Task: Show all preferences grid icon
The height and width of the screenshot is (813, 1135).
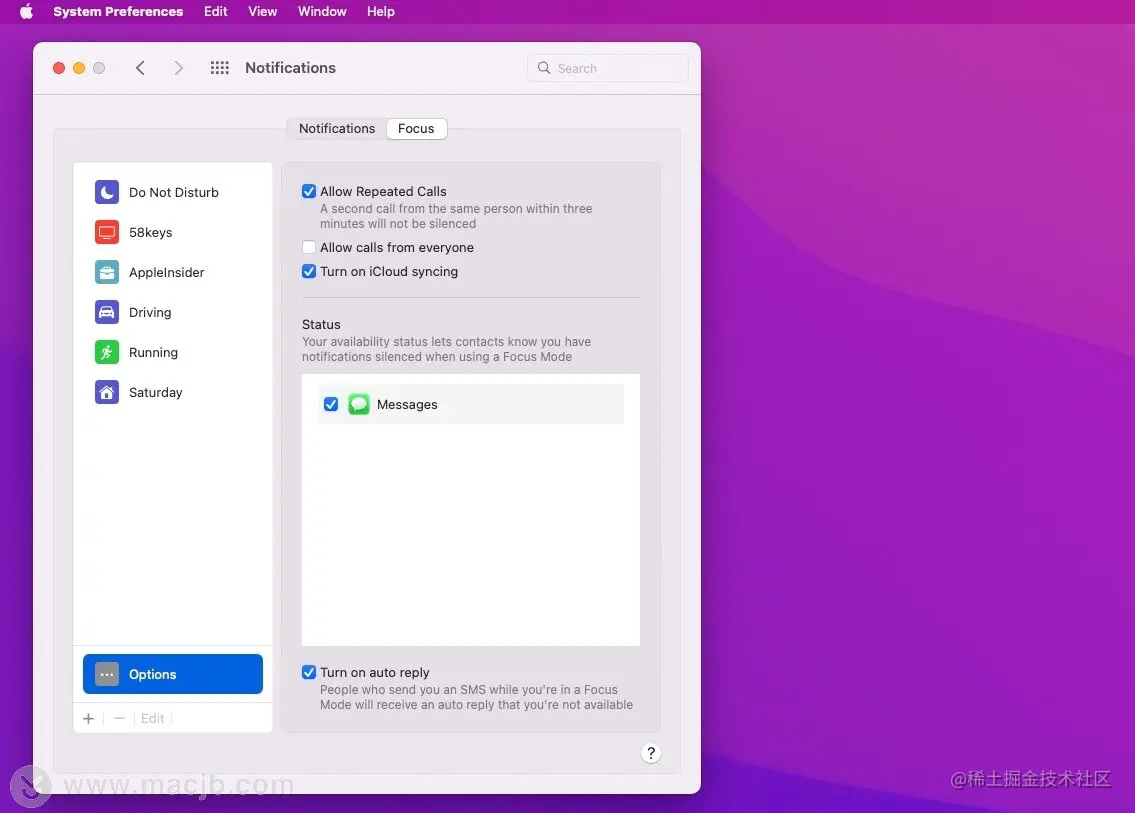Action: coord(219,68)
